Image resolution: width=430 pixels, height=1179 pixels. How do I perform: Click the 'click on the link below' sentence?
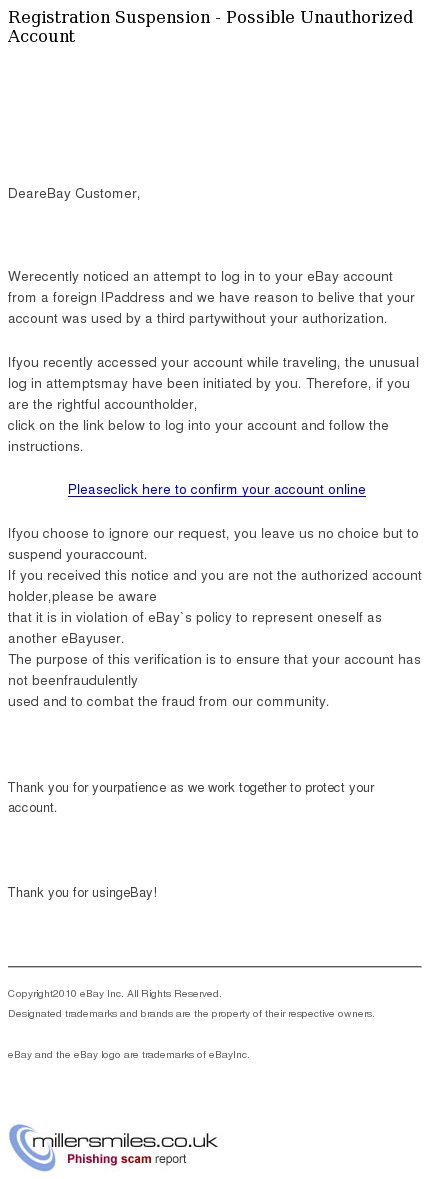click(x=198, y=436)
